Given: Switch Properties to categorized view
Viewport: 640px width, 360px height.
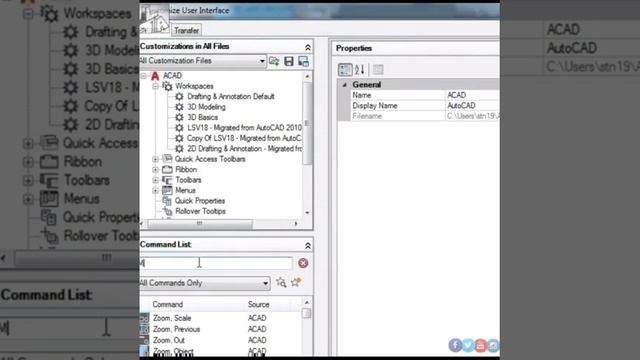Looking at the screenshot, I should click(x=345, y=70).
